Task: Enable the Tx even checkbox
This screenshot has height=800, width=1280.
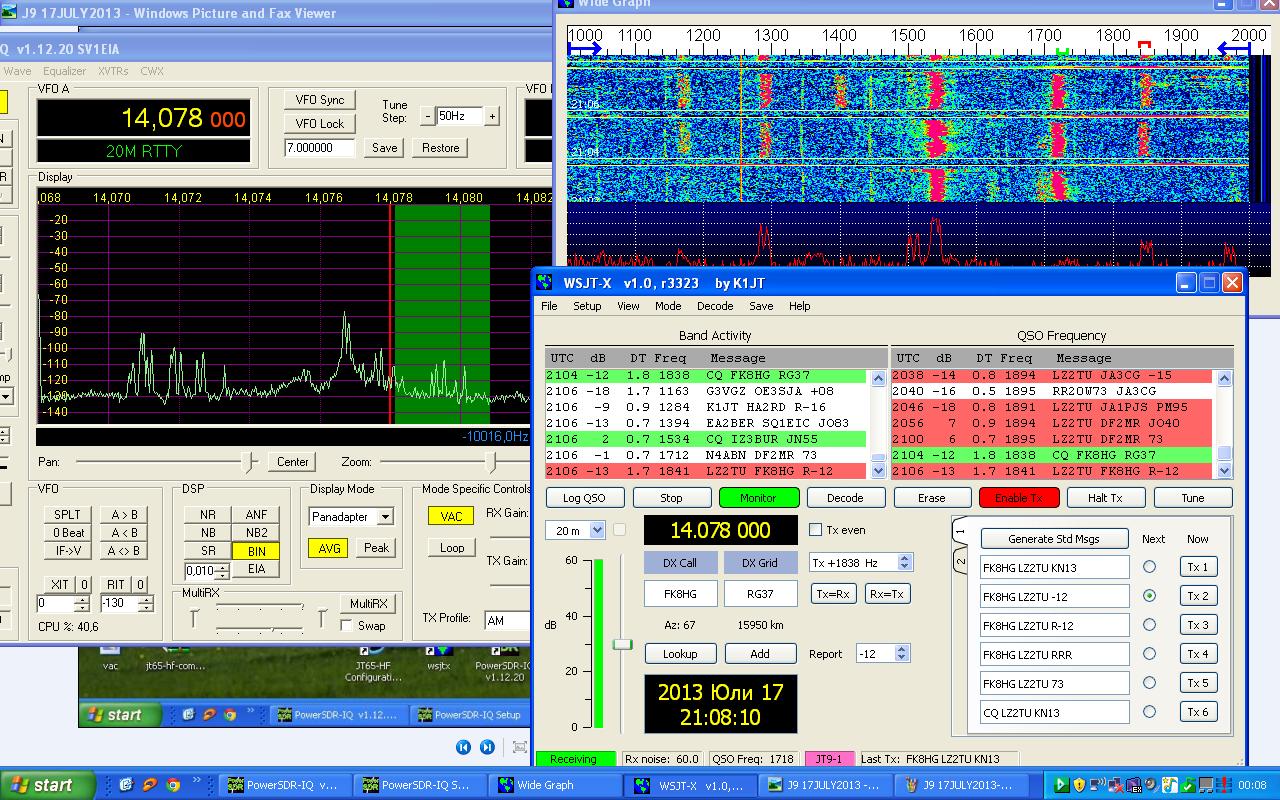Action: pyautogui.click(x=816, y=530)
